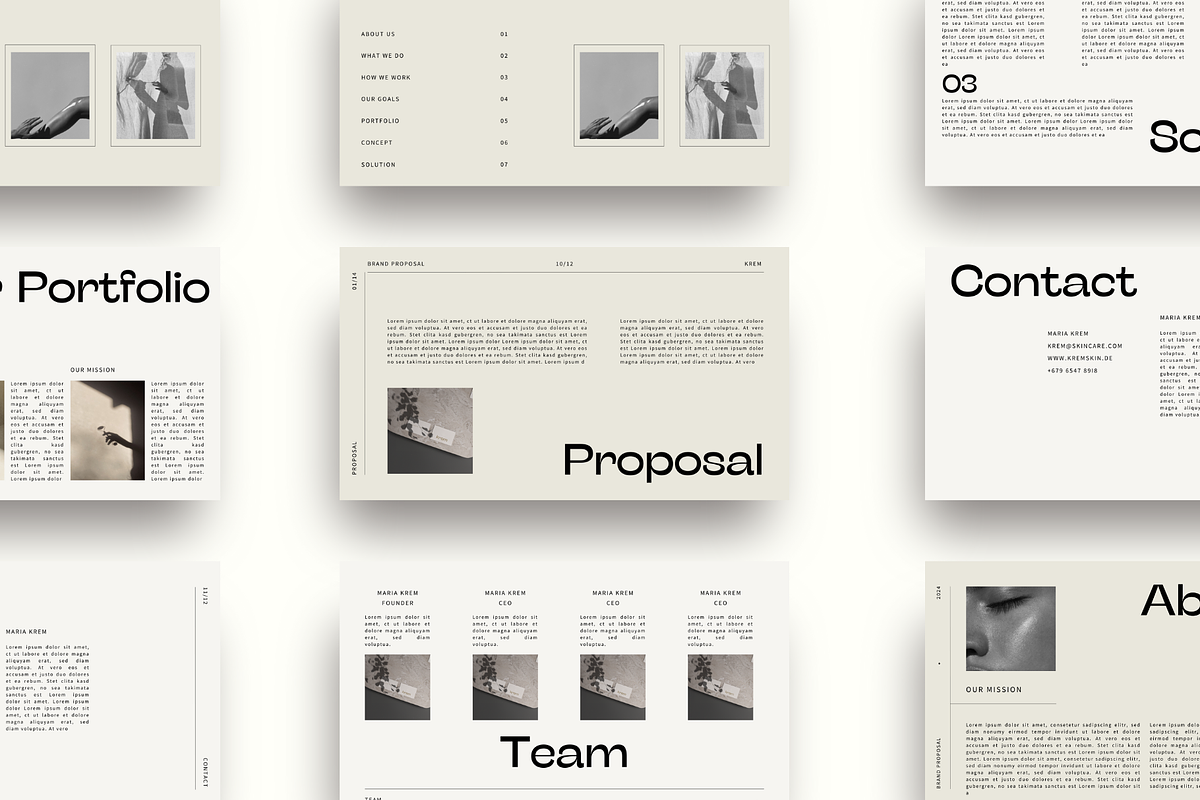Click the 'BRAND PROPOSAL' header on Proposal slide
The image size is (1200, 800).
point(396,264)
